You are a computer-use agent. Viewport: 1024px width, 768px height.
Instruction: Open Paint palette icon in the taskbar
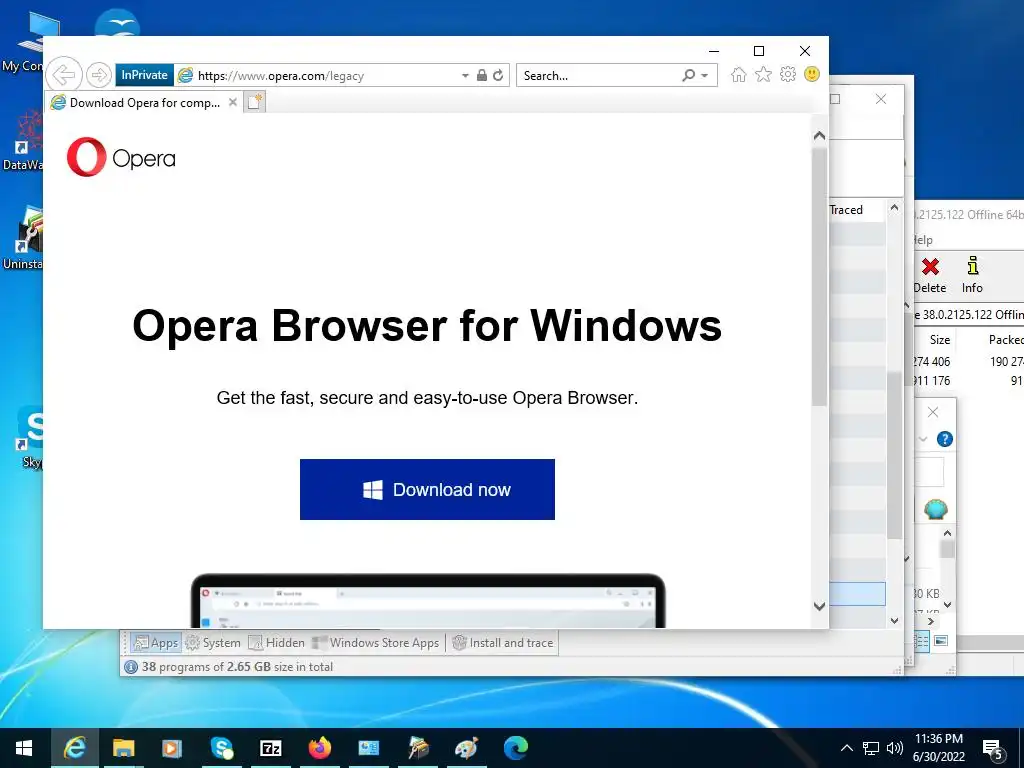point(466,748)
